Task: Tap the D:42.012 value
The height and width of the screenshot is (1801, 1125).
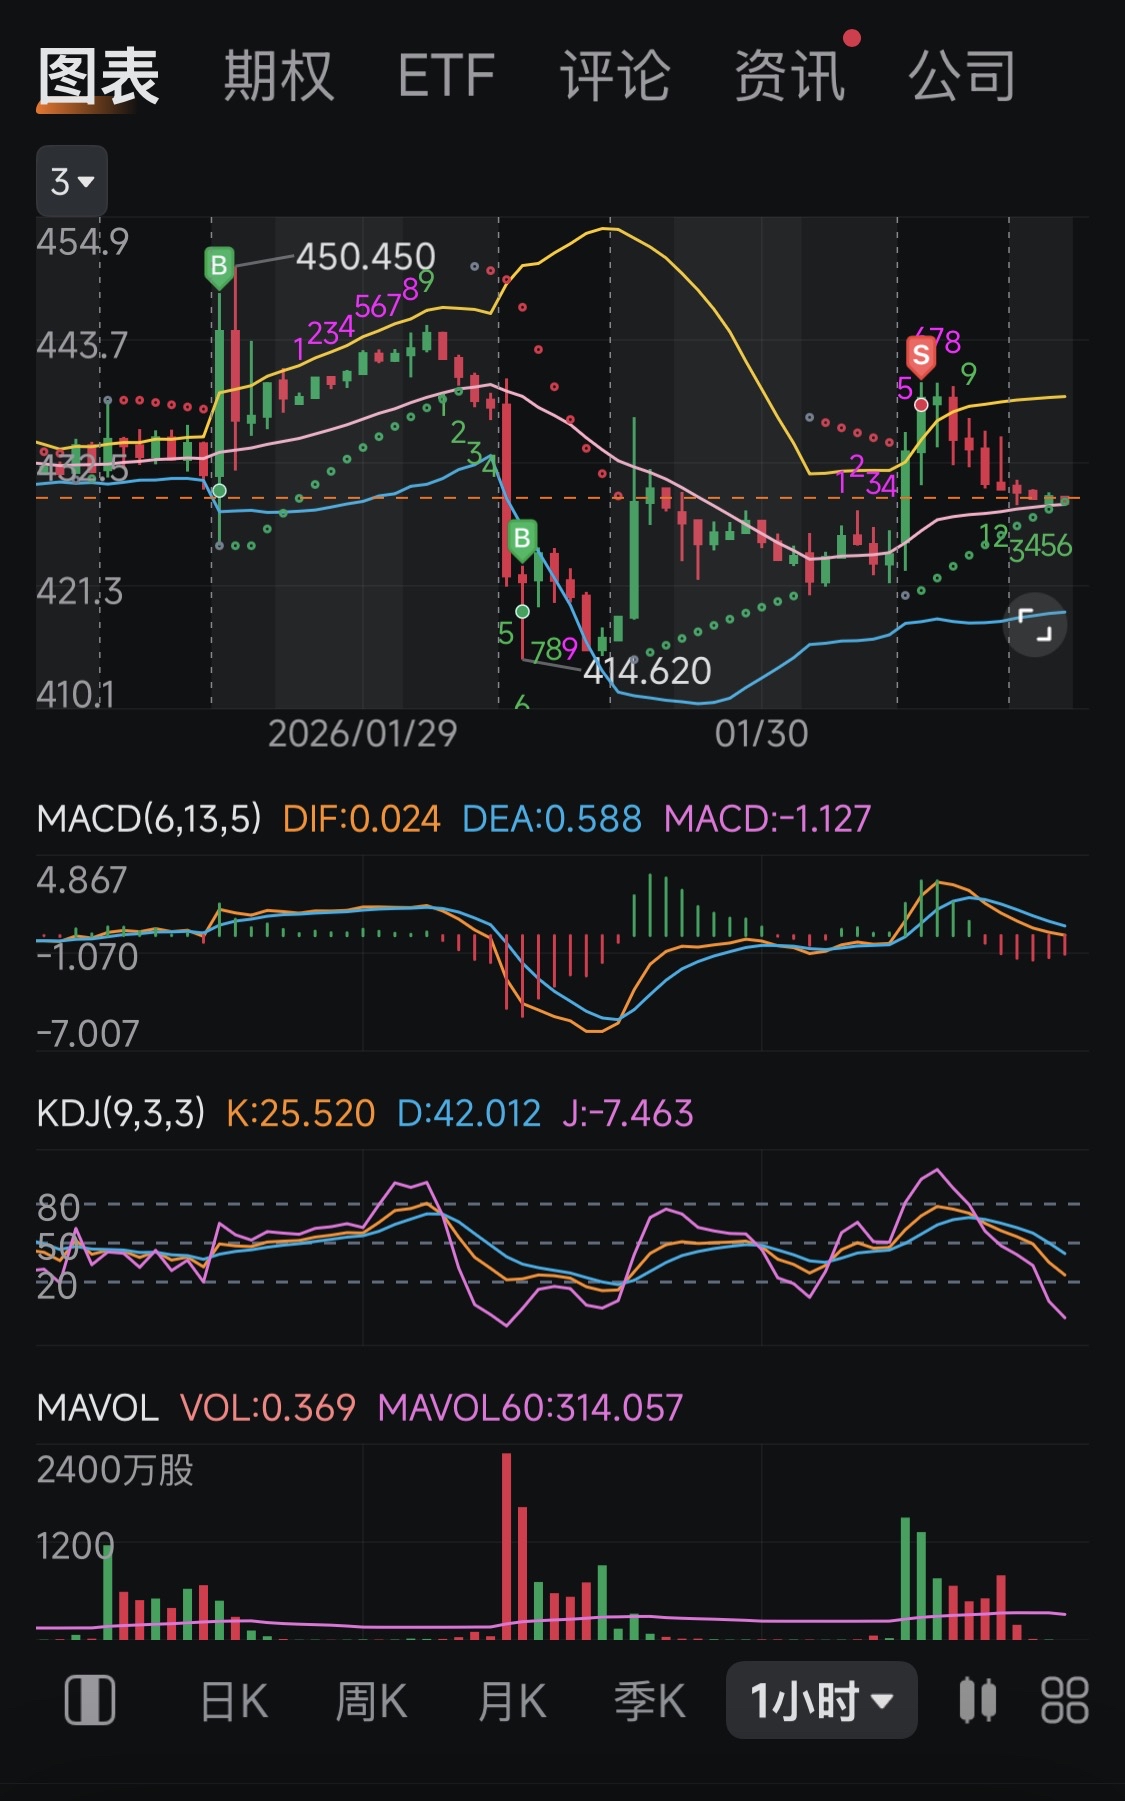Action: coord(468,1113)
